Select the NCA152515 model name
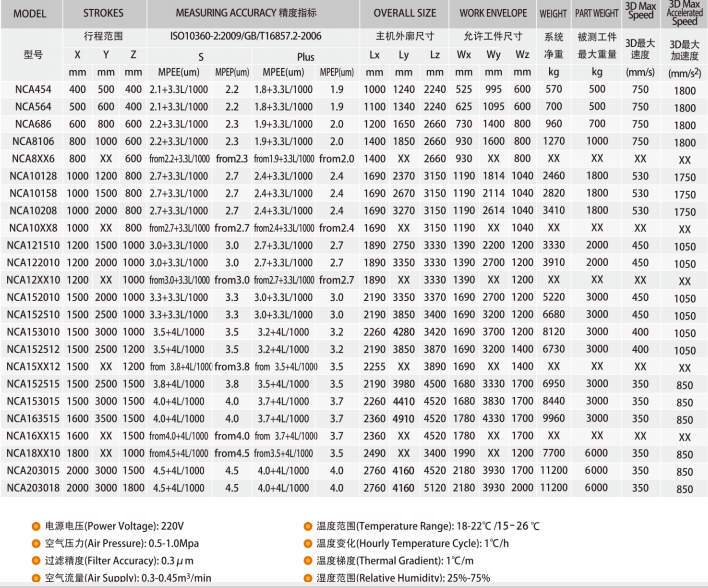 pyautogui.click(x=33, y=384)
